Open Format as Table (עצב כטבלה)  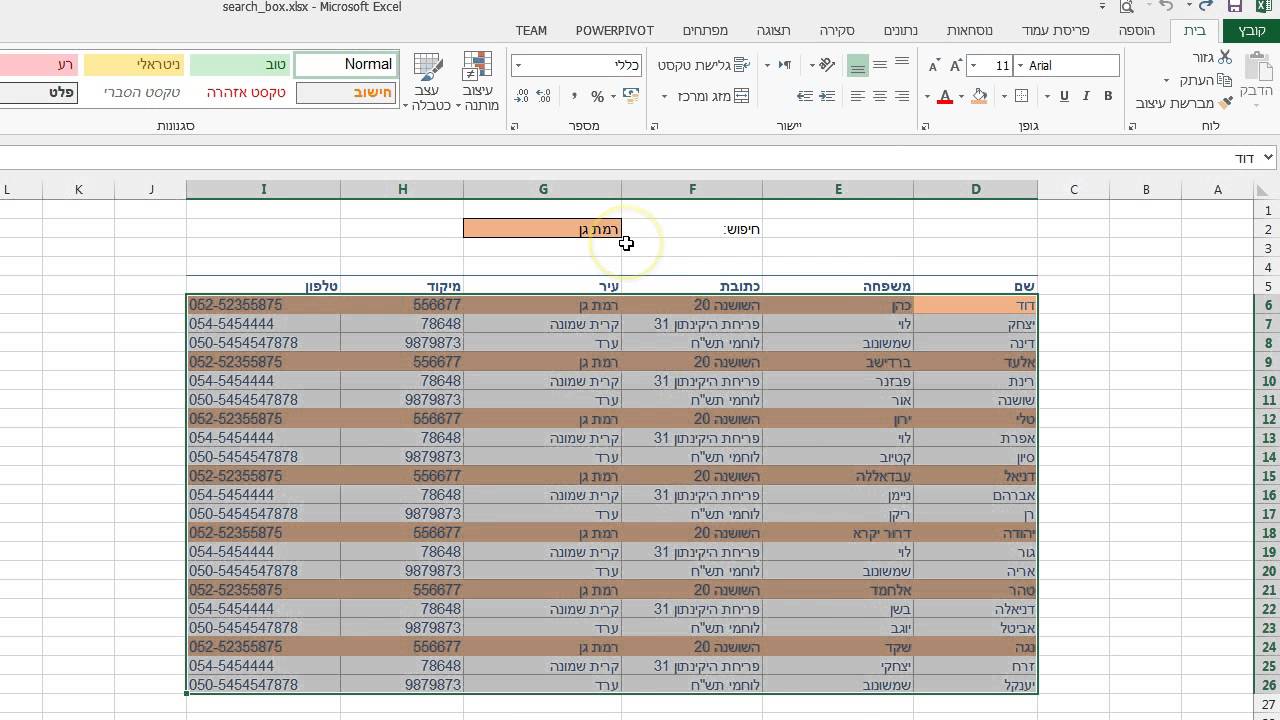[428, 80]
